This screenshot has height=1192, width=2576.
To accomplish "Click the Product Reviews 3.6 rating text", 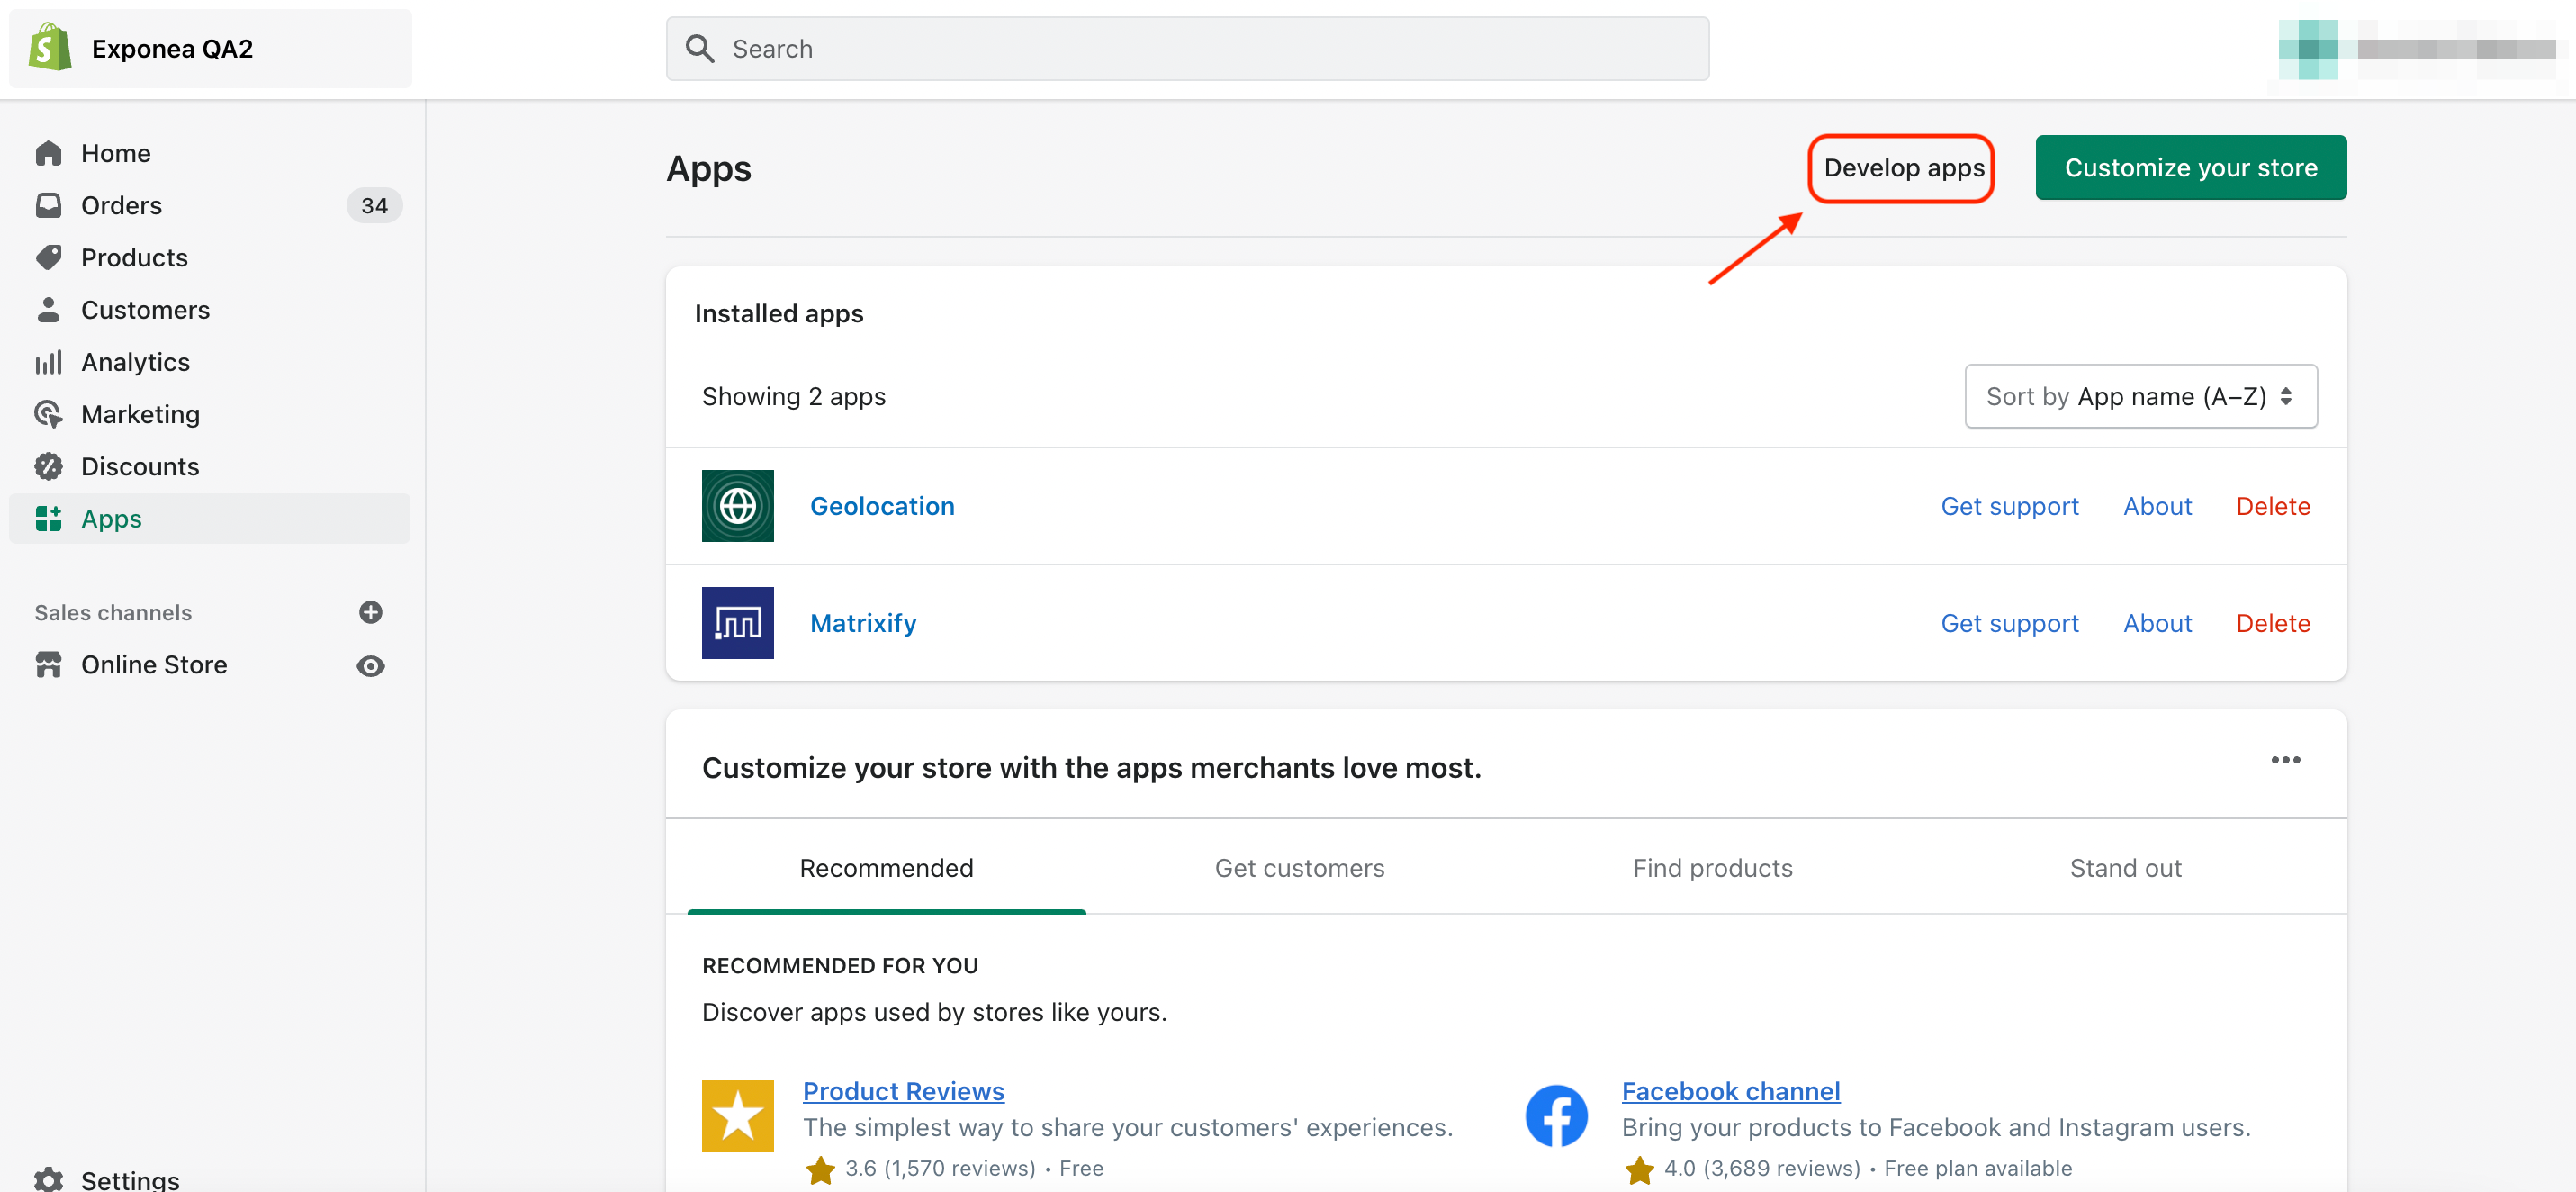I will click(x=939, y=1167).
